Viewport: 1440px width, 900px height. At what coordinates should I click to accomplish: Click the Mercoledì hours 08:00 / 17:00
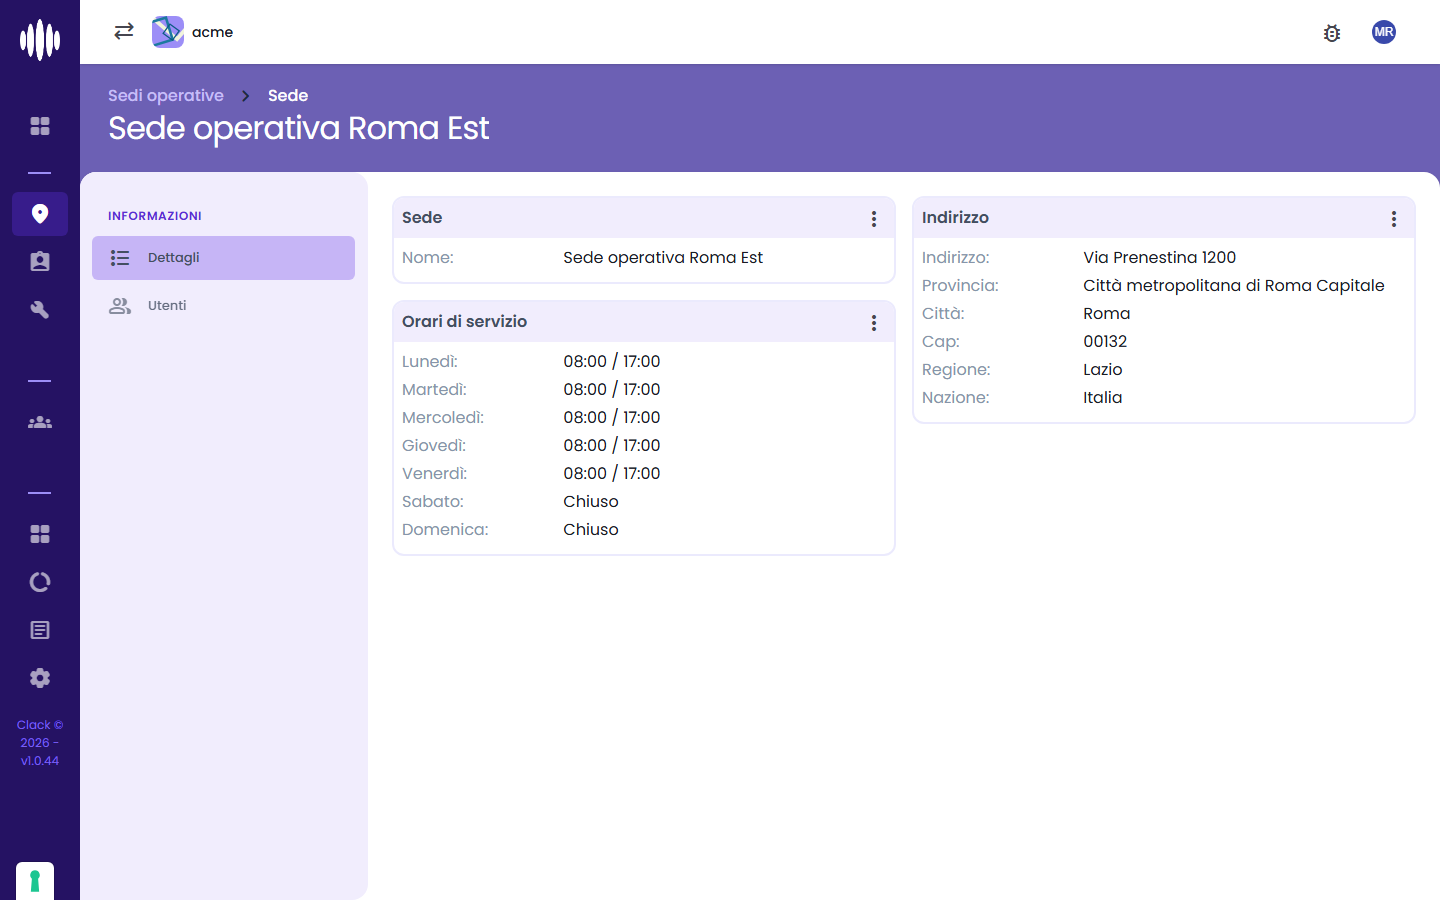(612, 417)
